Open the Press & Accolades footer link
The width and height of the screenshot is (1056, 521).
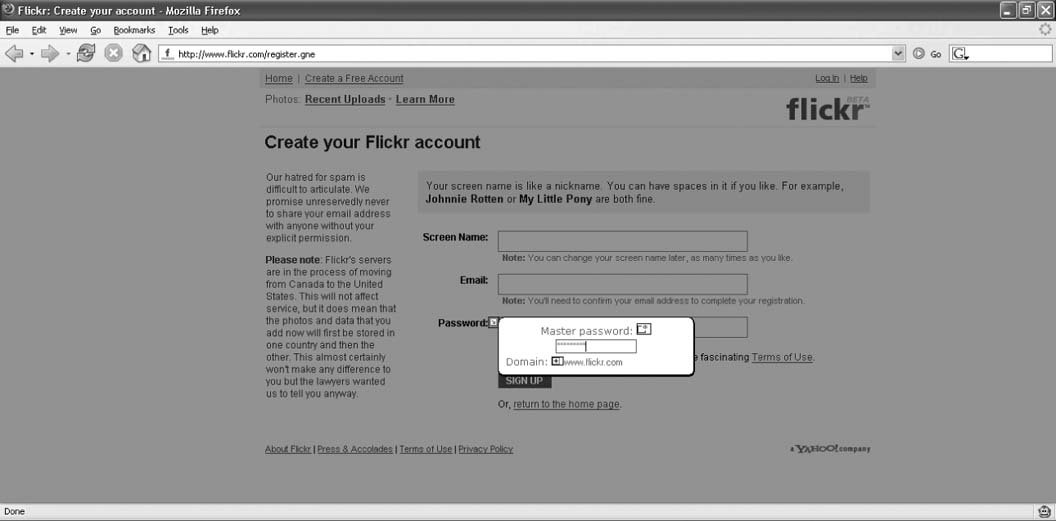(x=355, y=449)
